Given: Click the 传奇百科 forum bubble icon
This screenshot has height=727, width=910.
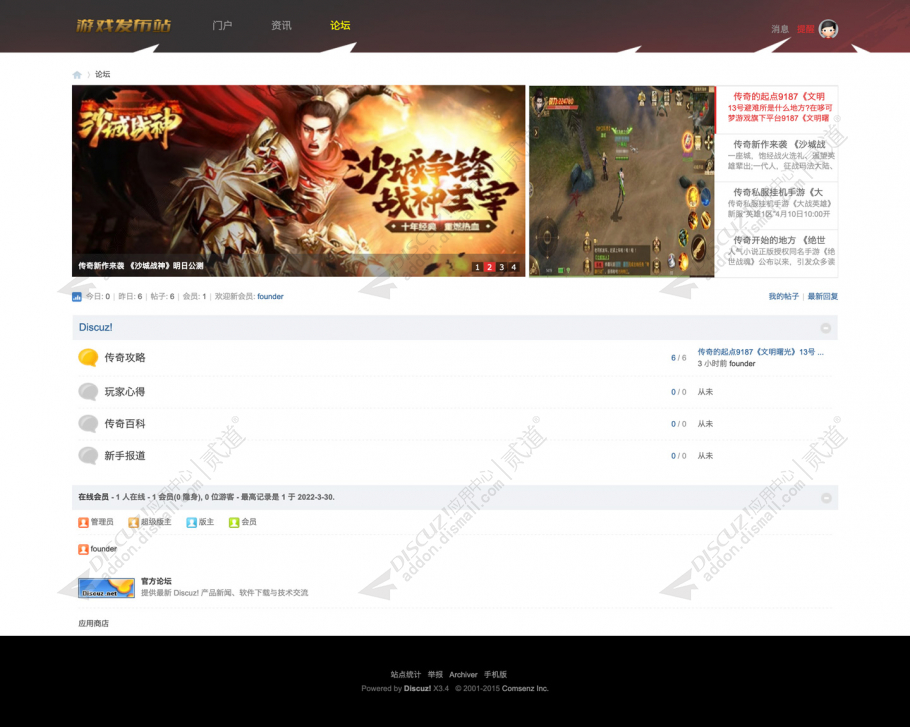Looking at the screenshot, I should (88, 424).
